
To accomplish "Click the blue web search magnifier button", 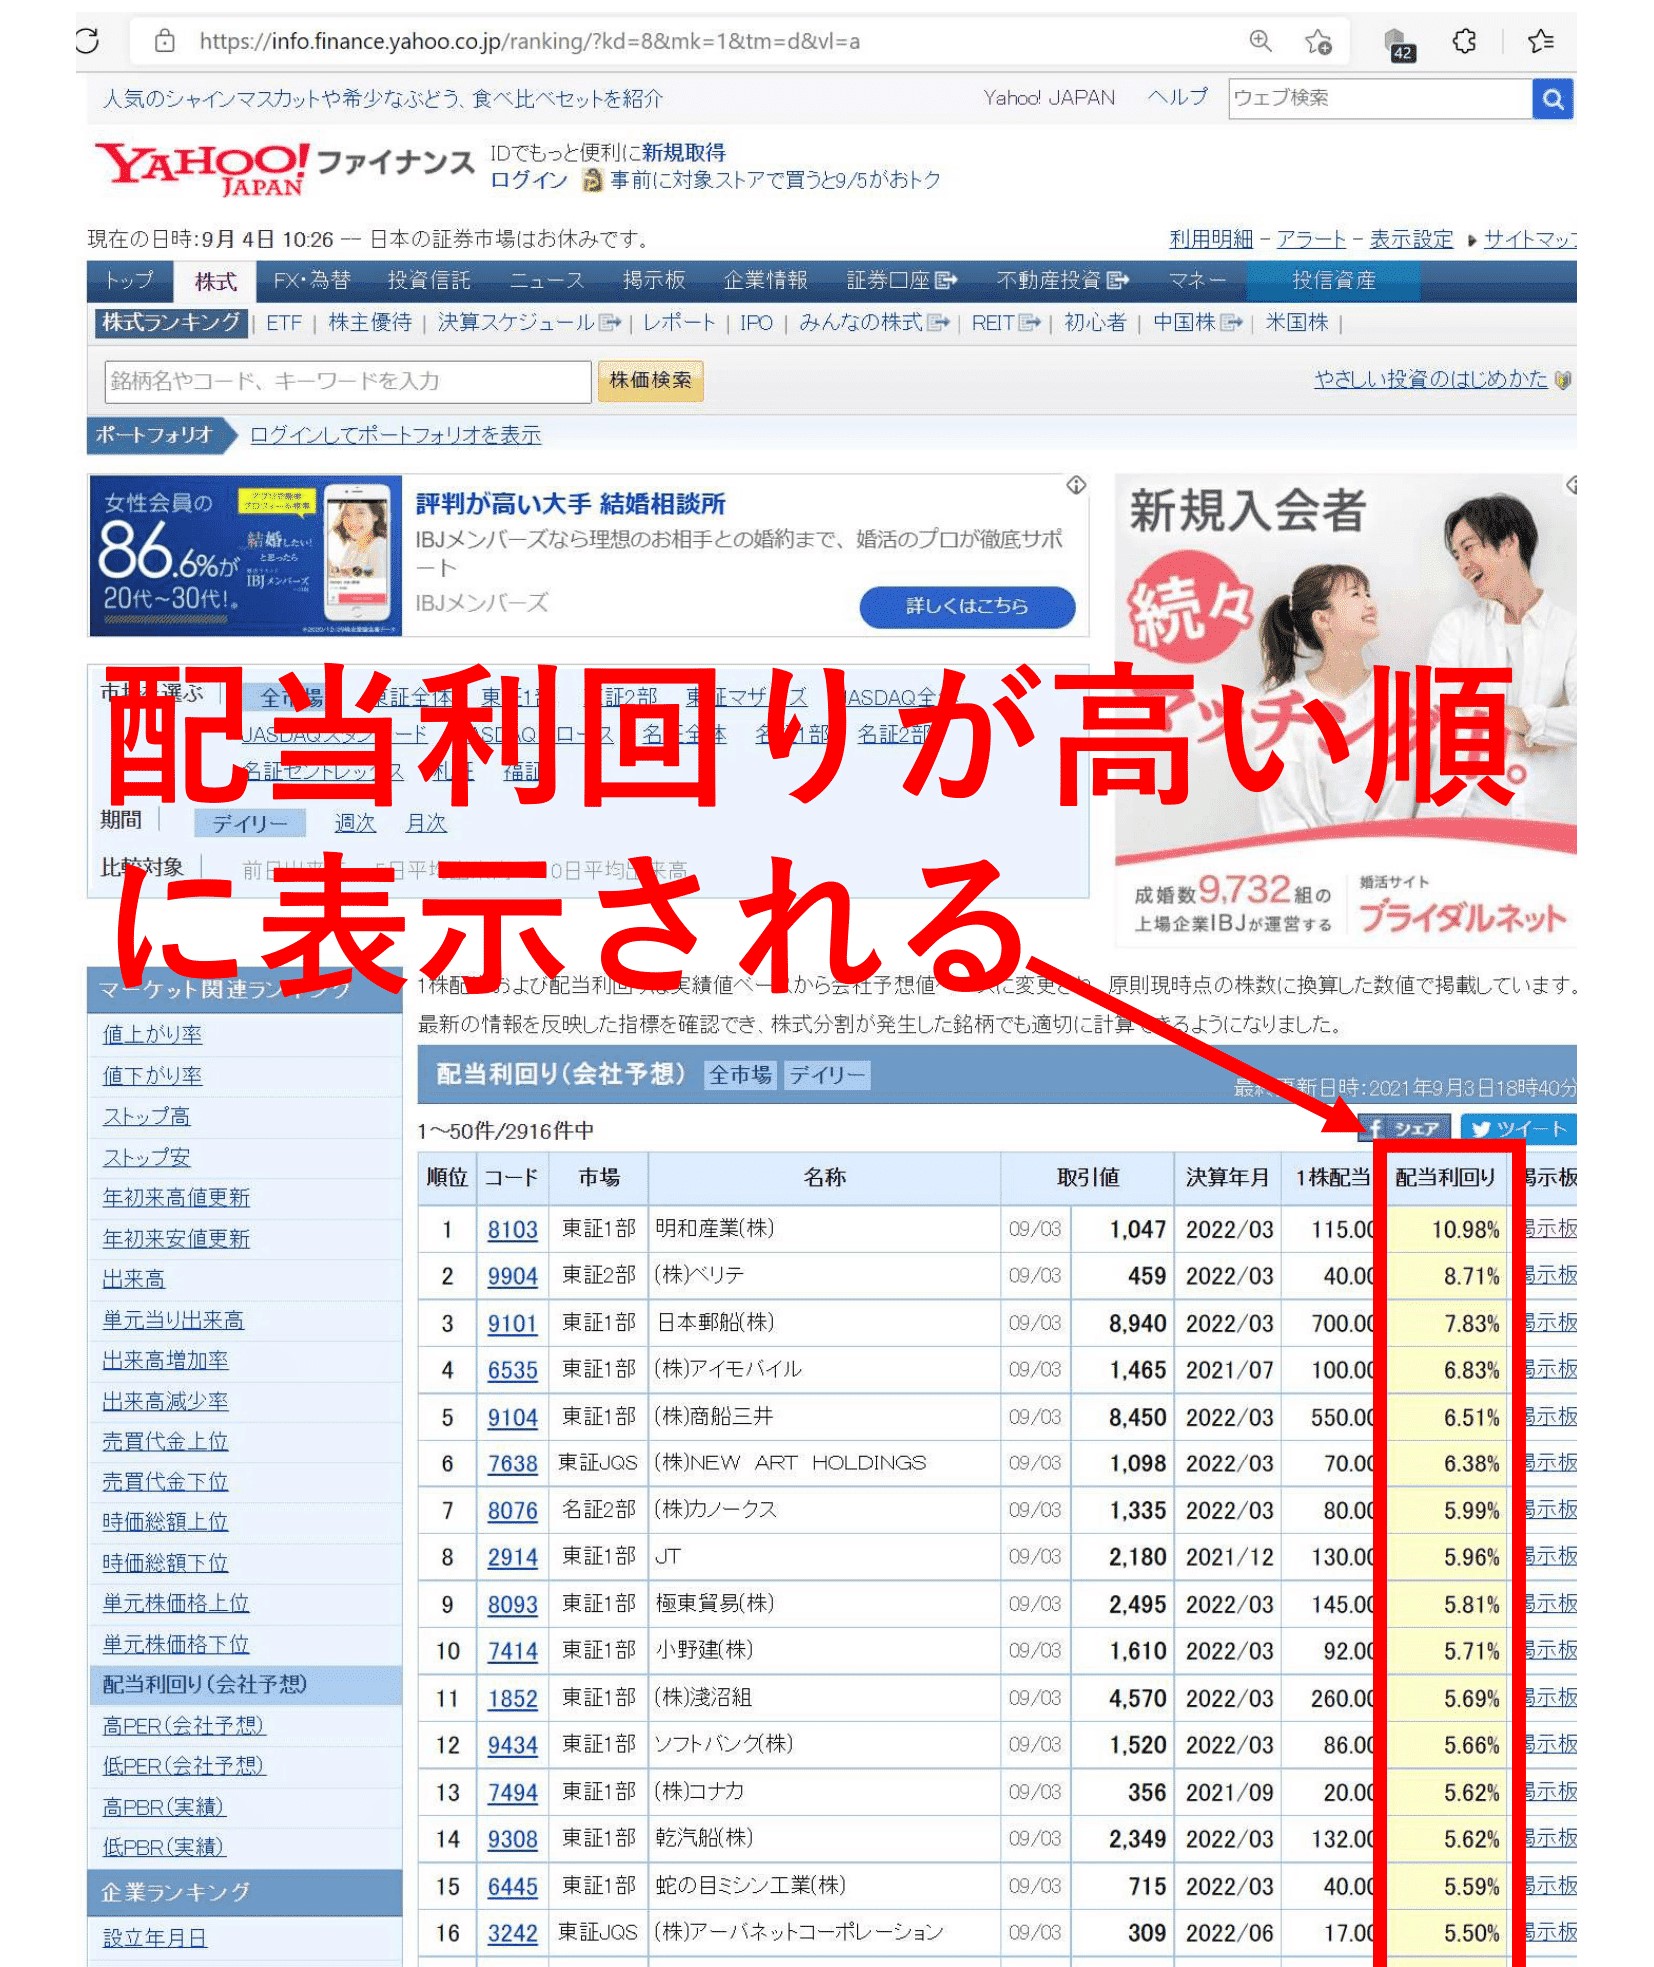I will [x=1553, y=99].
